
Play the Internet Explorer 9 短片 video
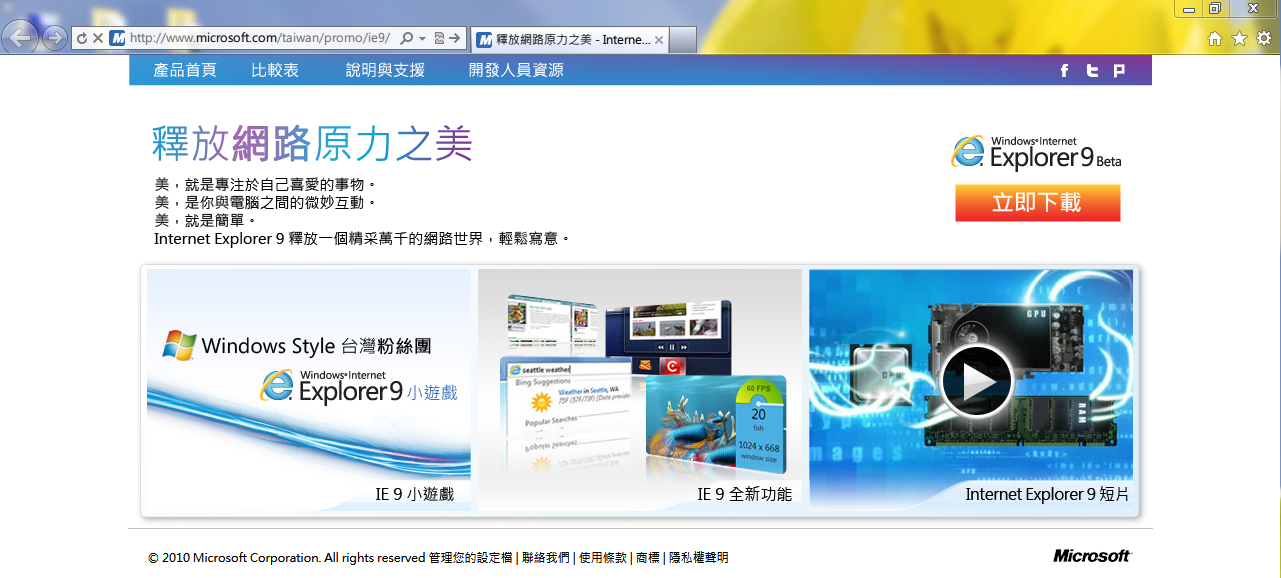coord(975,381)
